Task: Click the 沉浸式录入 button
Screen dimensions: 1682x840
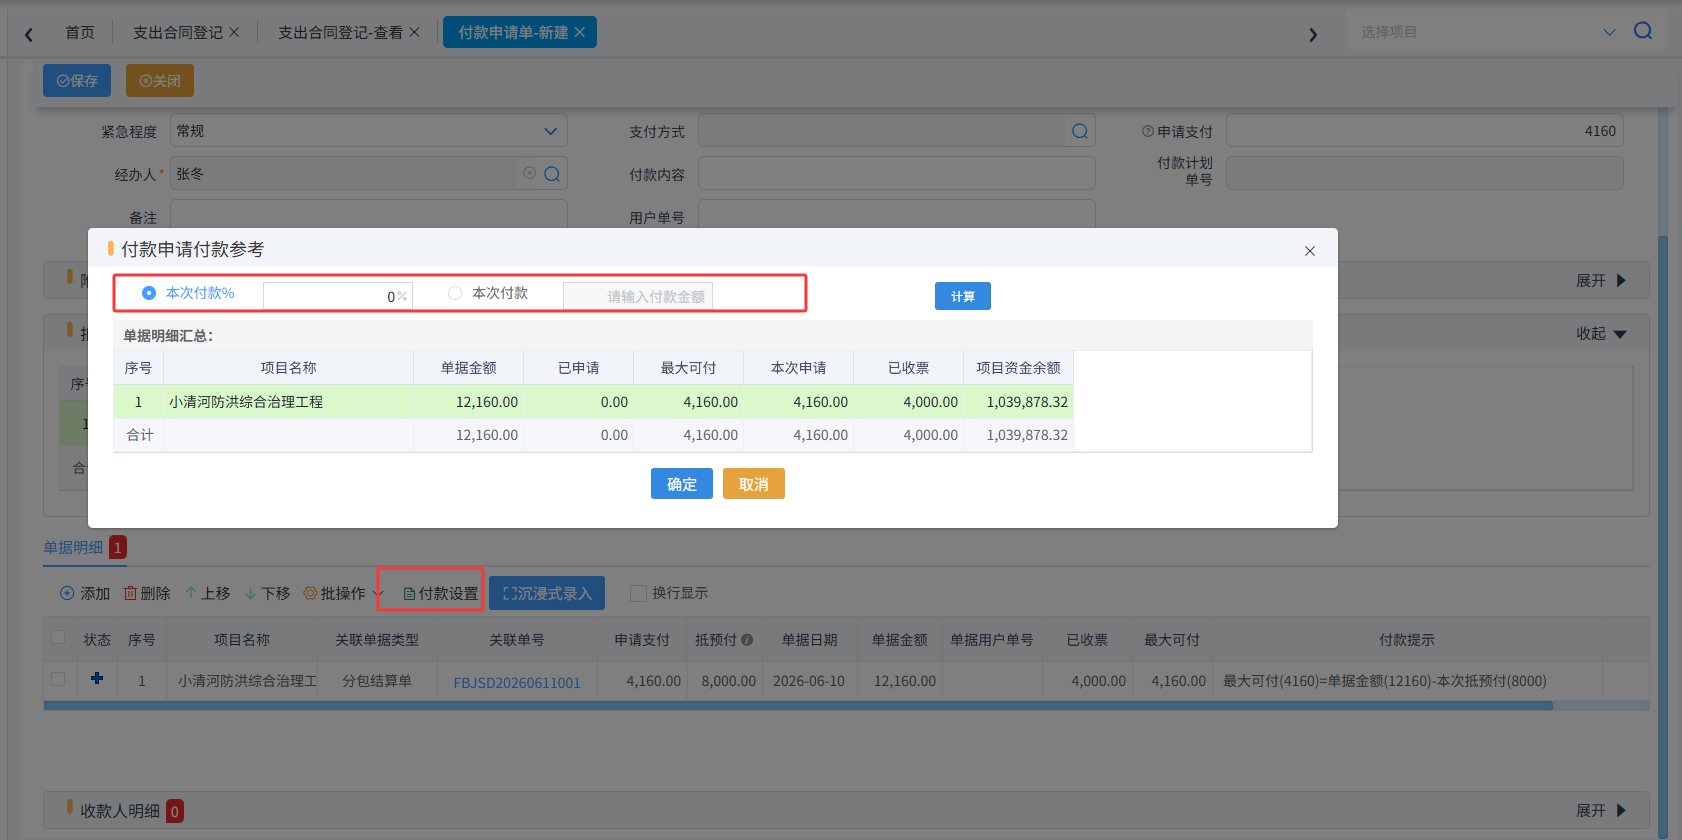Action: pos(547,593)
